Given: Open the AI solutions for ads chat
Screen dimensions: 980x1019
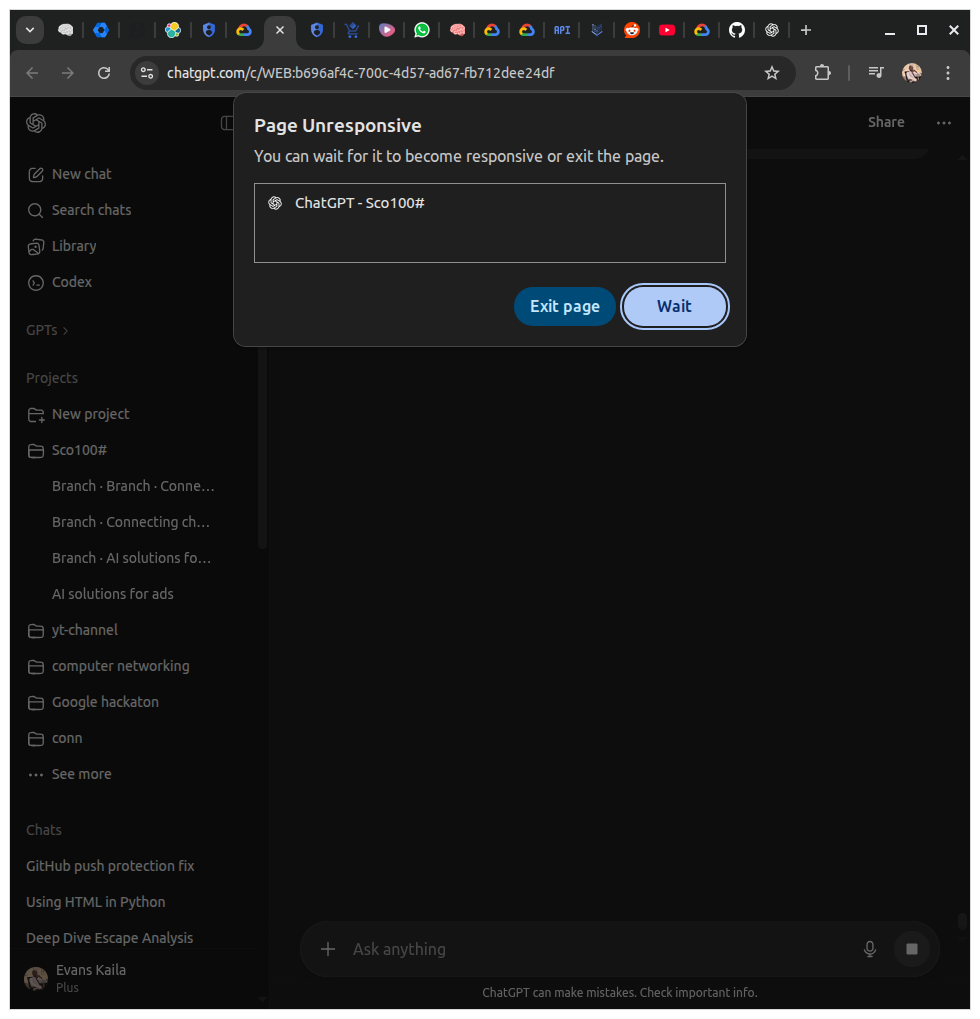Looking at the screenshot, I should point(112,594).
